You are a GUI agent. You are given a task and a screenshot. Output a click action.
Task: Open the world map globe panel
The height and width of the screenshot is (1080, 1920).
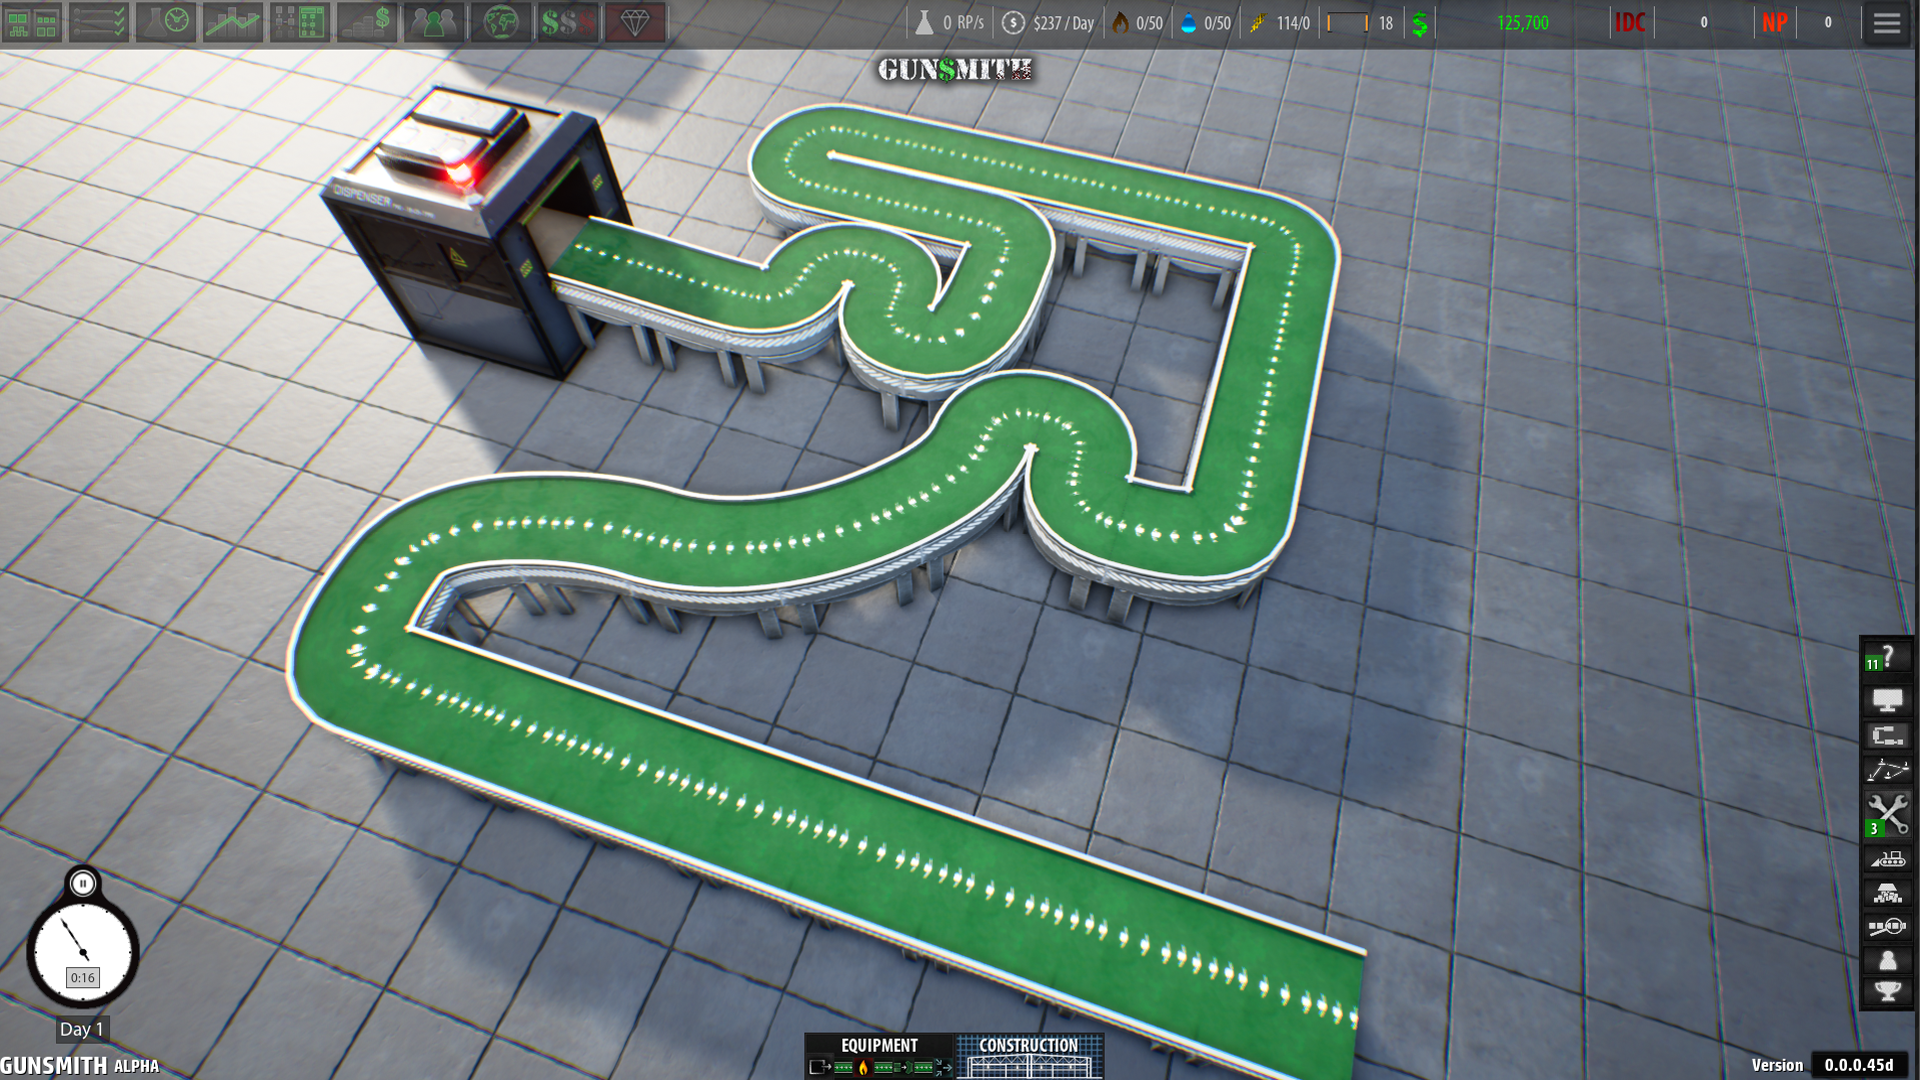pos(501,22)
